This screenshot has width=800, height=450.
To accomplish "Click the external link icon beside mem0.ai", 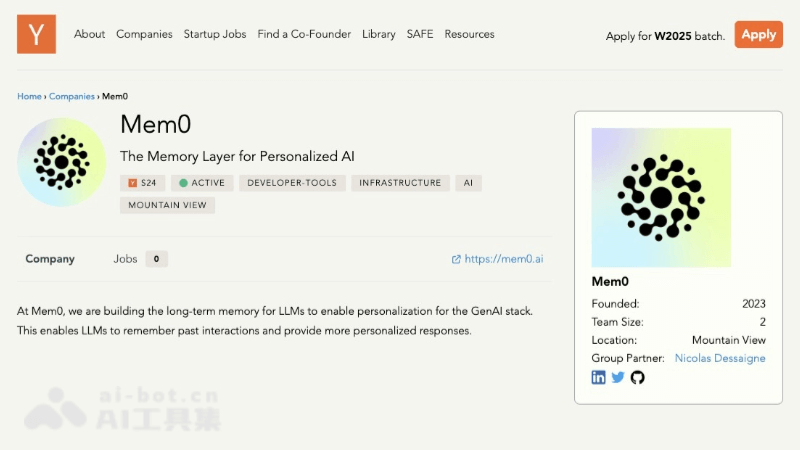I will 456,259.
